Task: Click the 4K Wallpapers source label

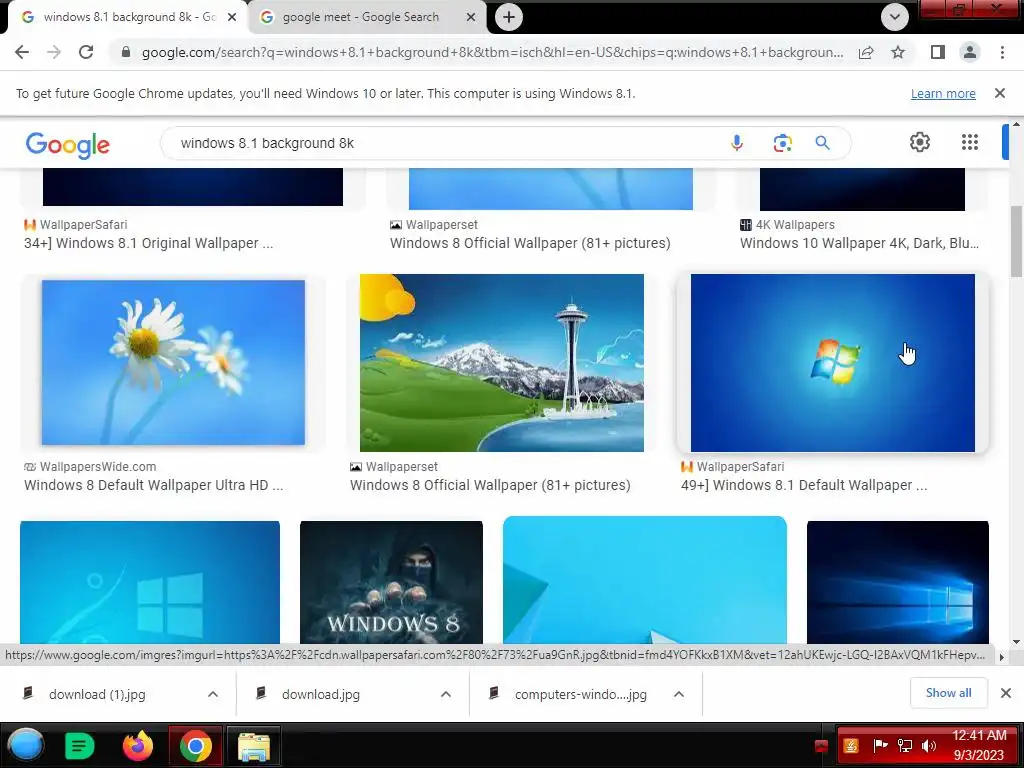Action: click(x=795, y=225)
